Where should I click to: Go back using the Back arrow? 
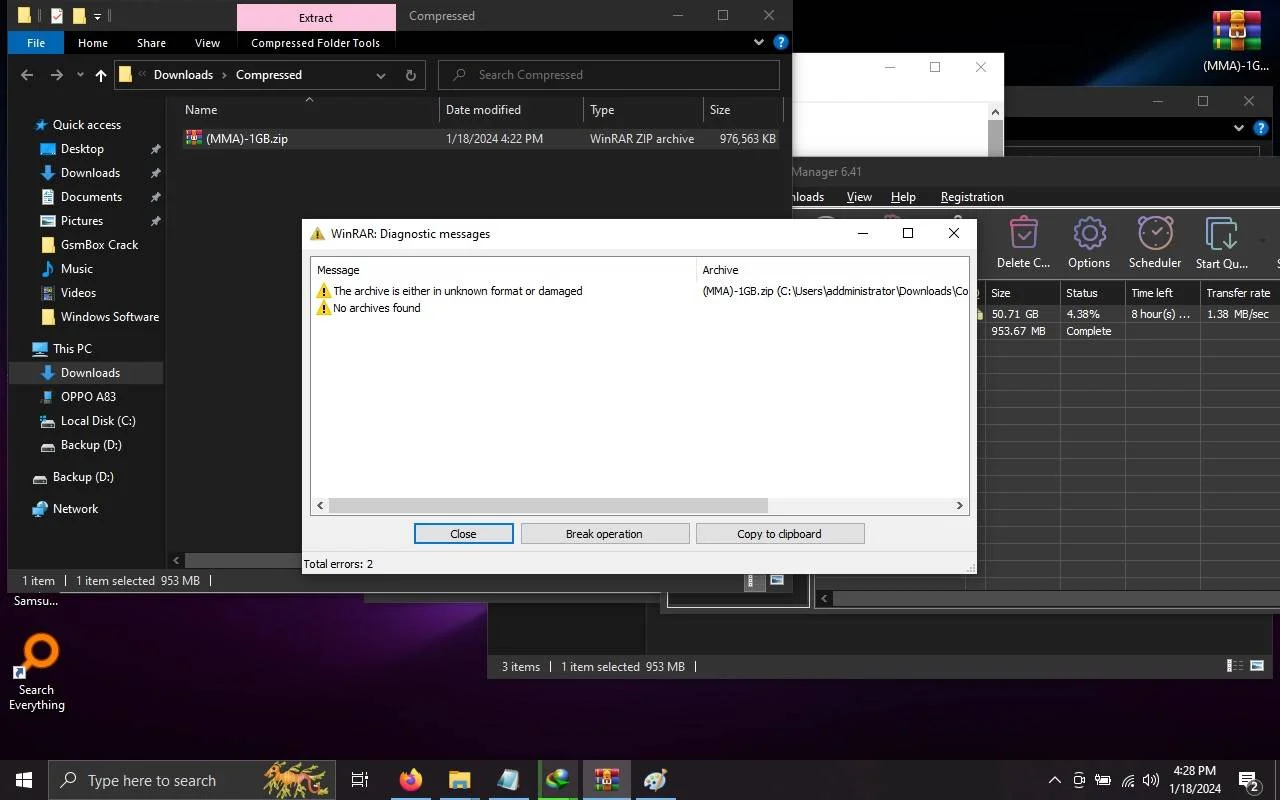click(27, 75)
